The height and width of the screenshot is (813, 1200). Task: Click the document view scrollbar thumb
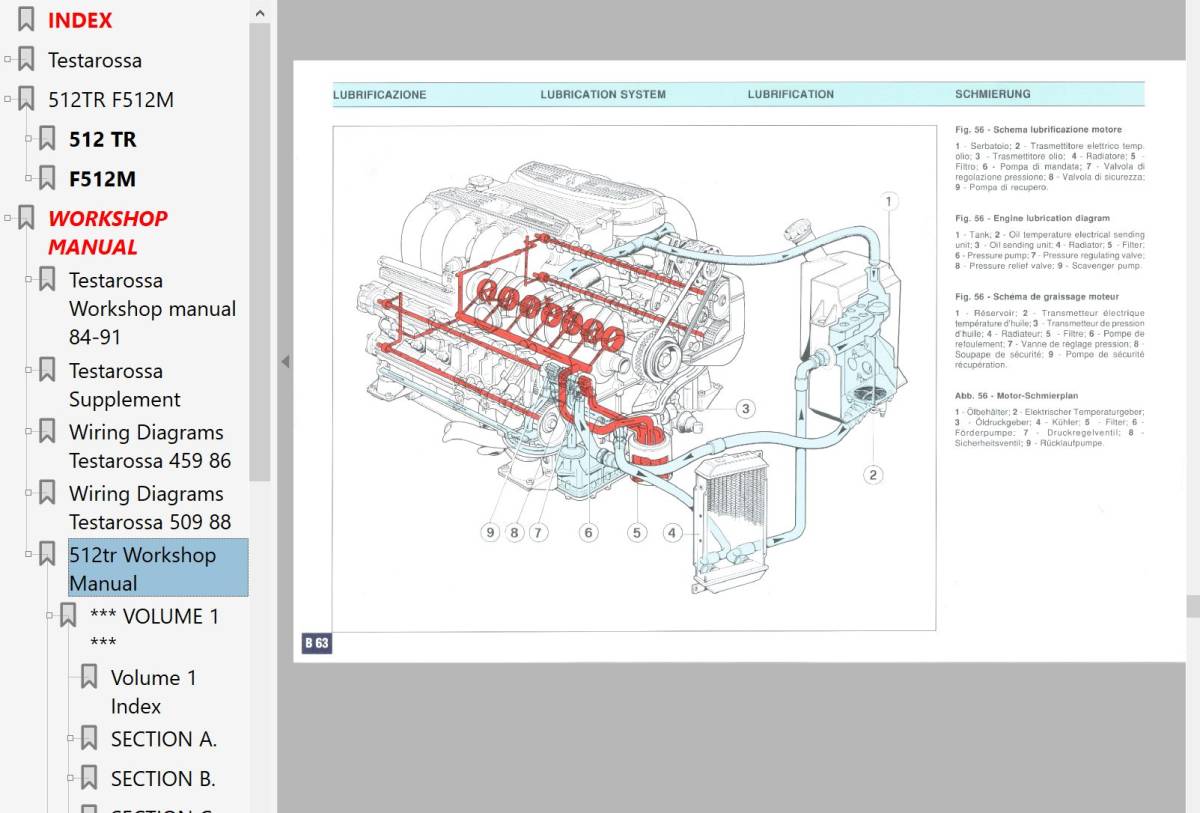[x=1193, y=606]
